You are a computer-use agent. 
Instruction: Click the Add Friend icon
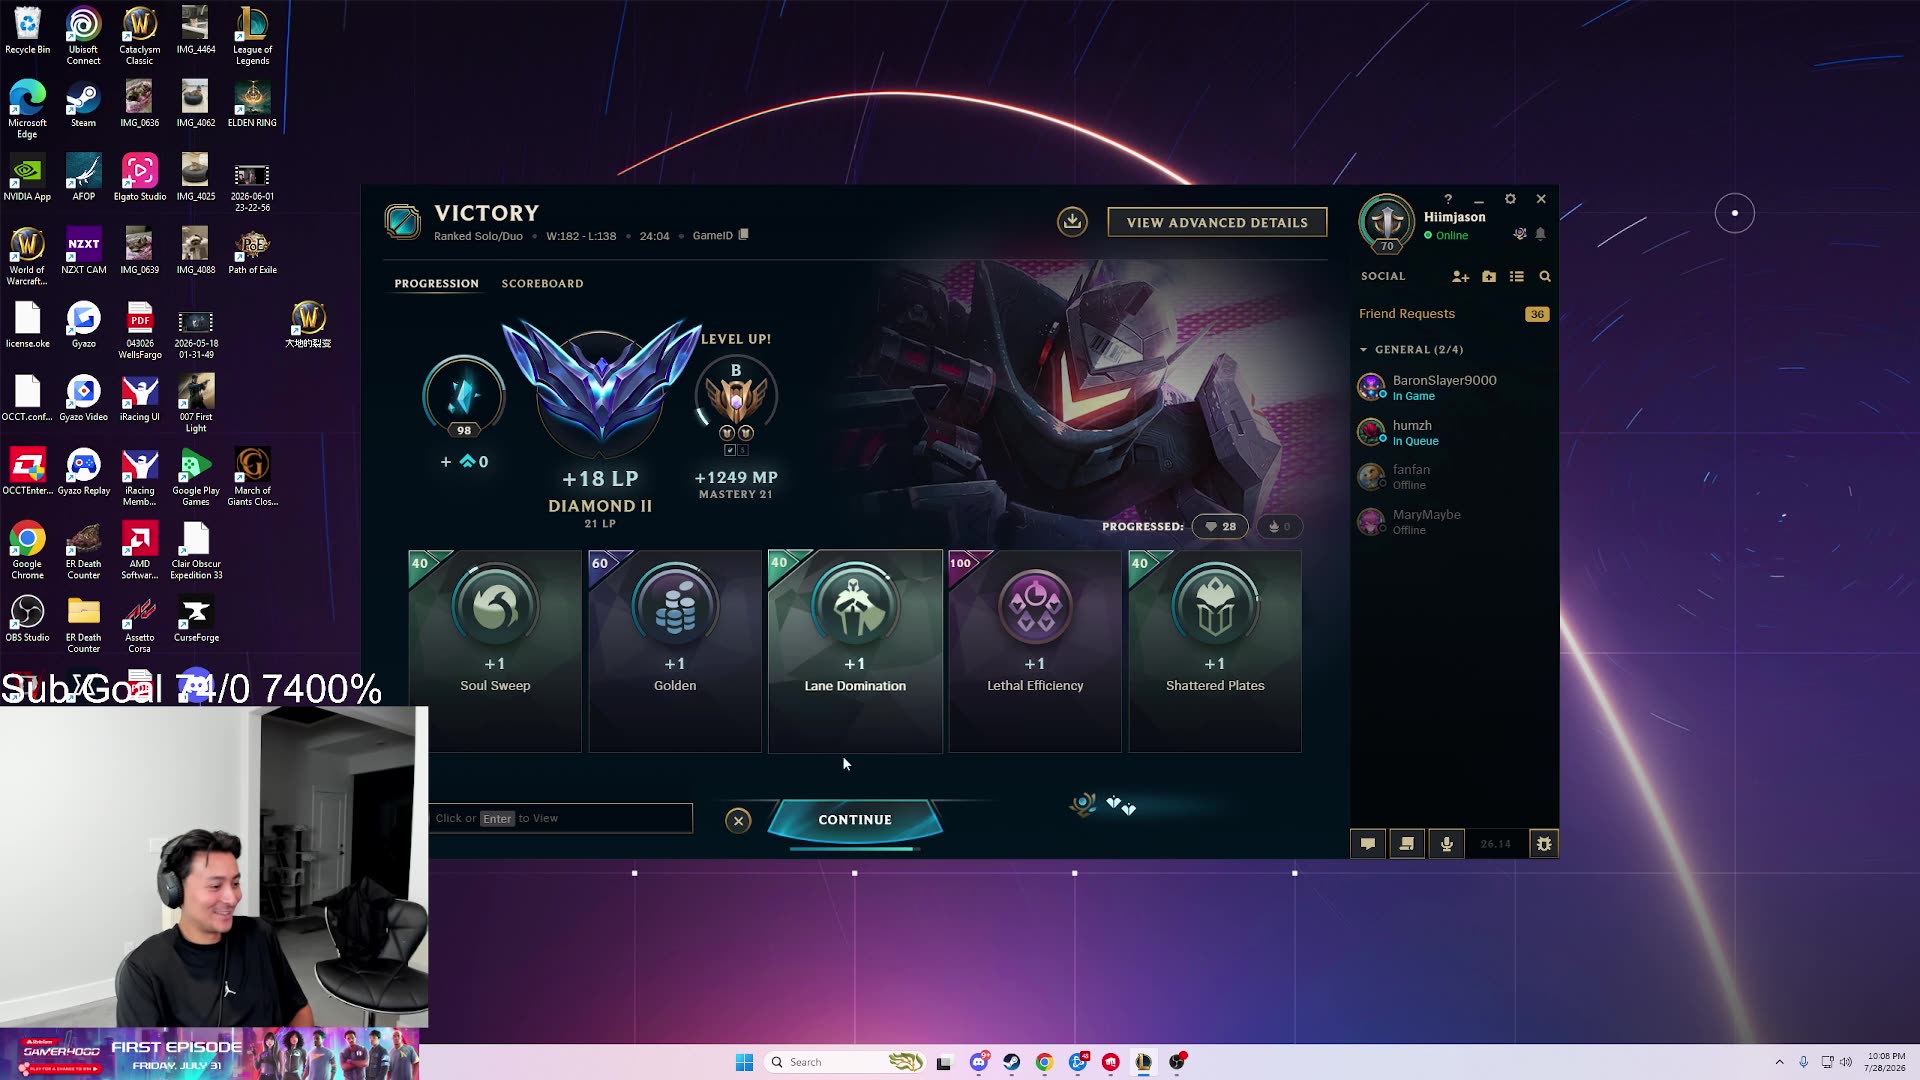click(1460, 276)
